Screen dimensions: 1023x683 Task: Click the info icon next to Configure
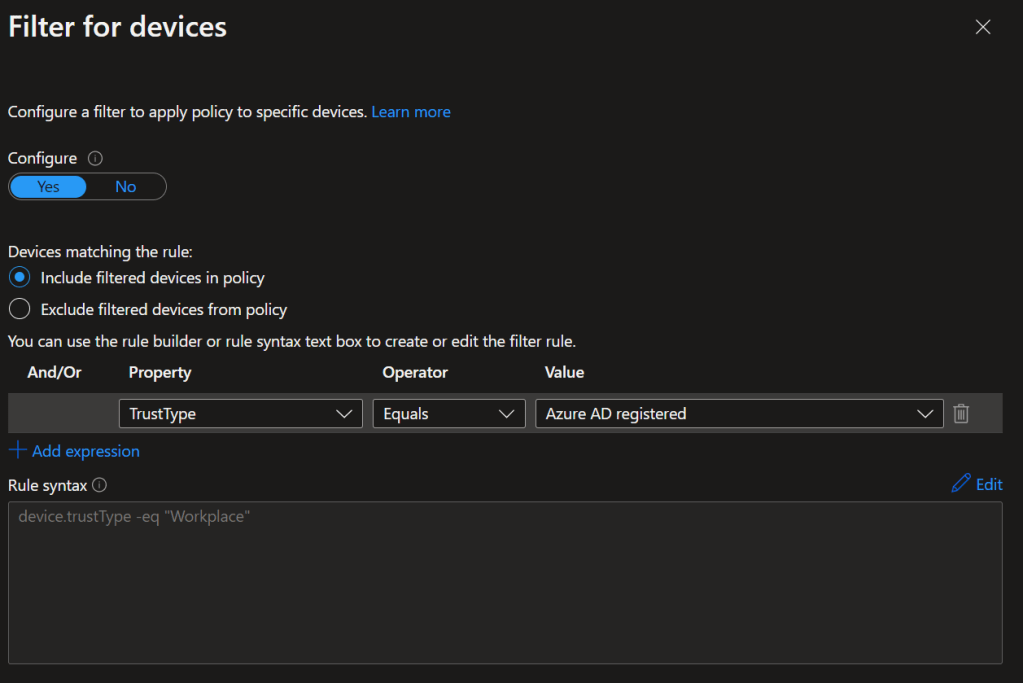[x=96, y=158]
